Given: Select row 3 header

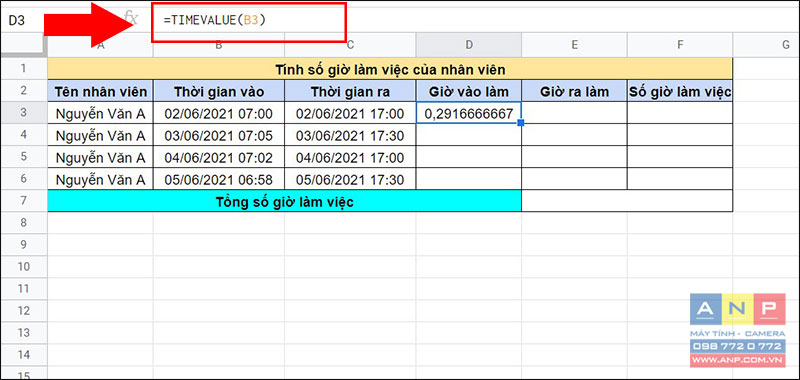Looking at the screenshot, I should 24,113.
